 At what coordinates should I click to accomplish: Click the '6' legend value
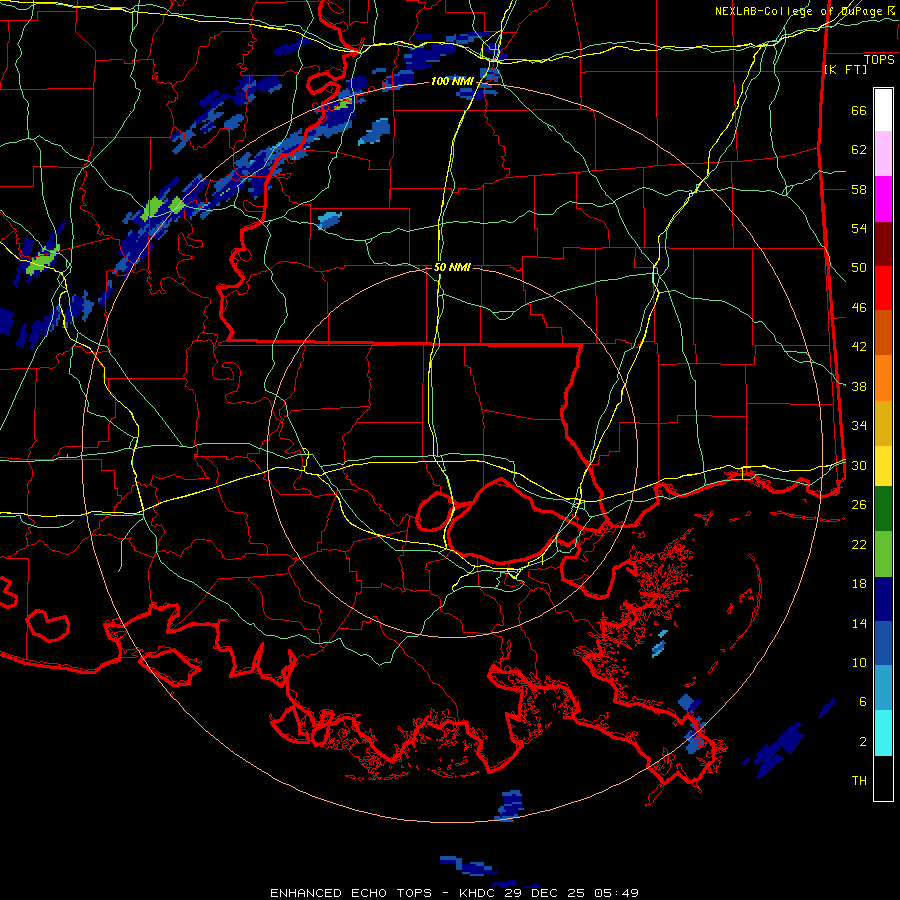pyautogui.click(x=863, y=701)
